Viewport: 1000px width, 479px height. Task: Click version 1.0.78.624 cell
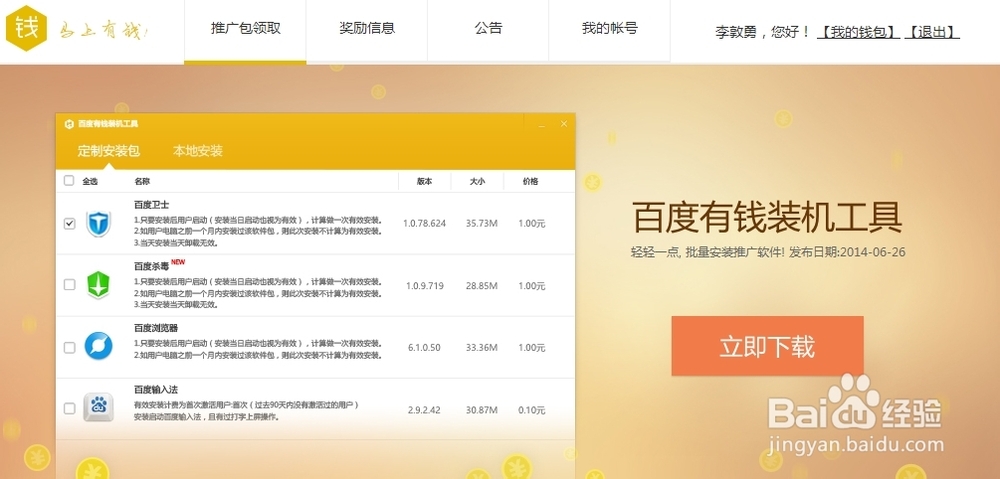(424, 224)
